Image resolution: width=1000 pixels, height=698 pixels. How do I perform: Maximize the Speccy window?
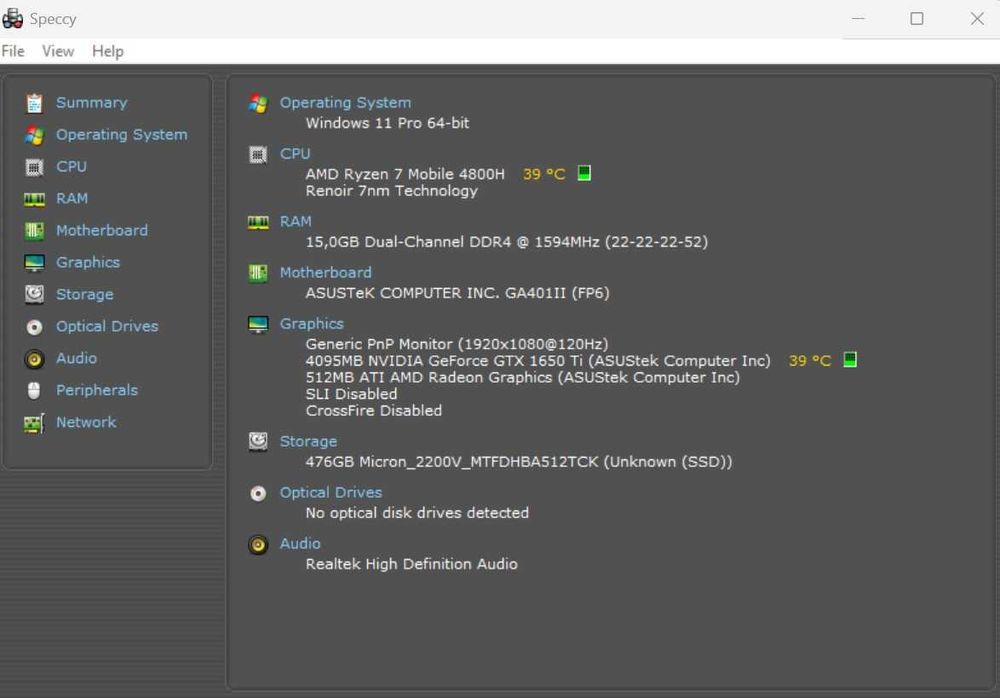click(x=916, y=19)
